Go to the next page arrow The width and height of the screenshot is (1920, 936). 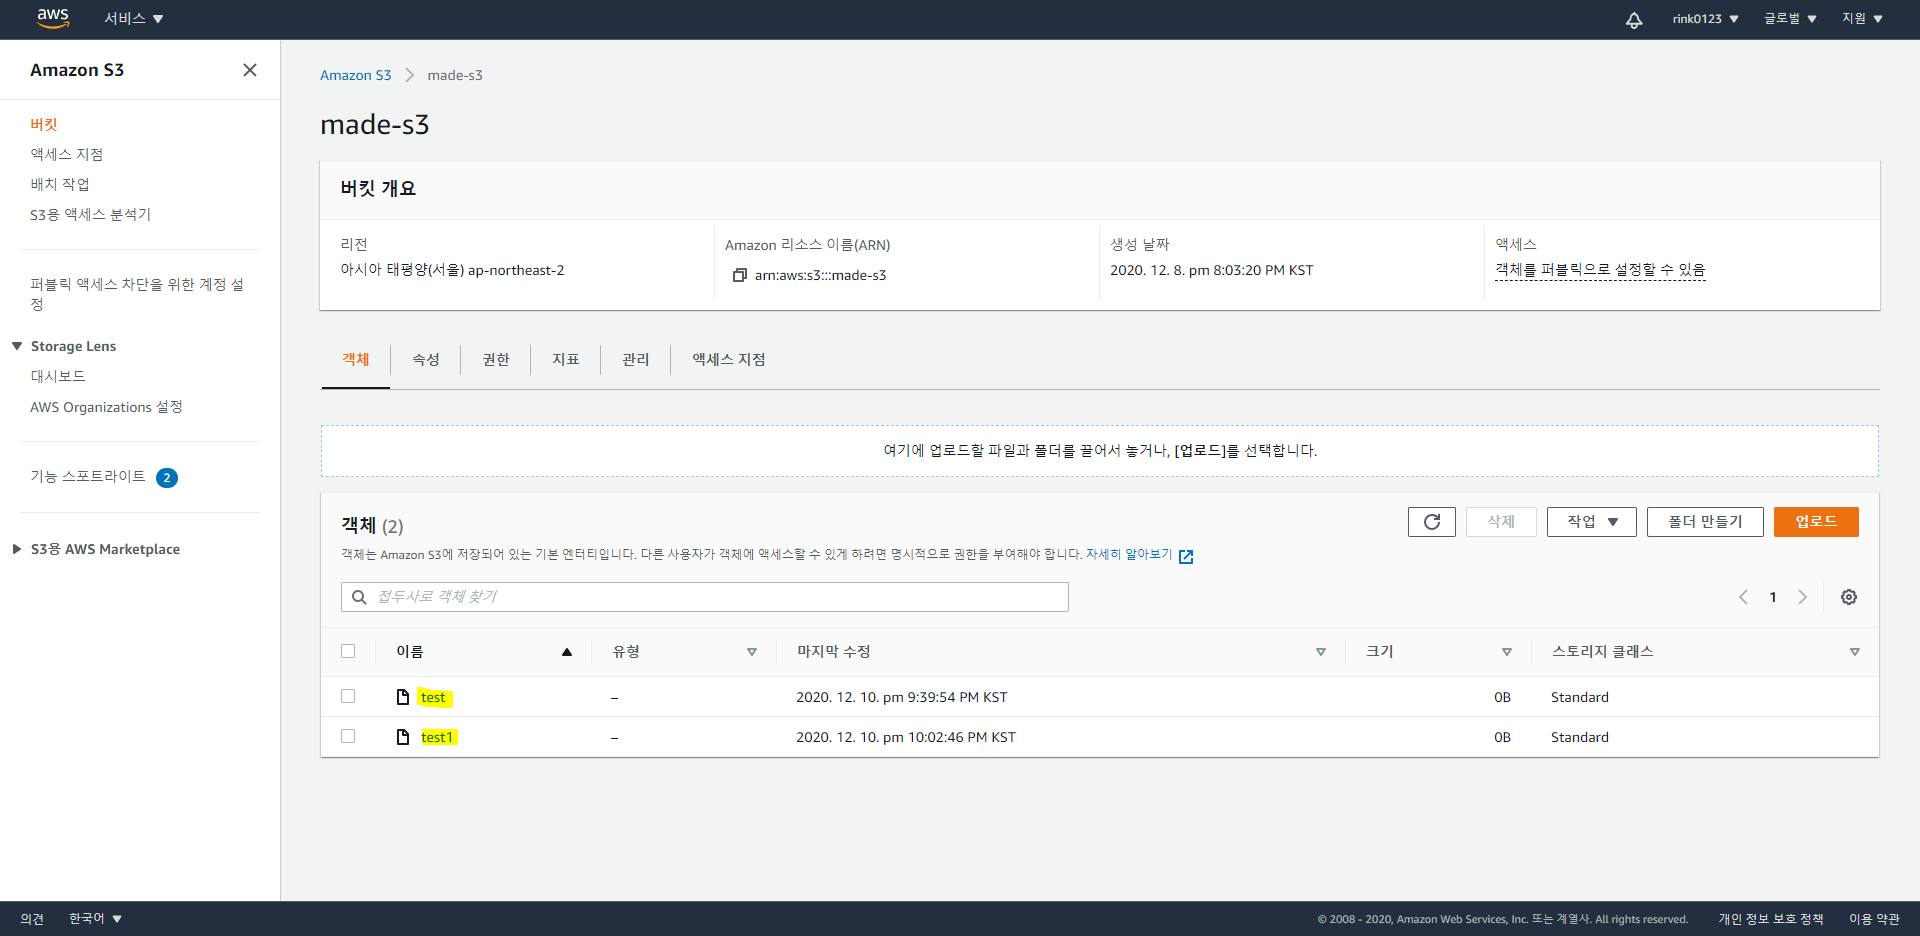1803,597
